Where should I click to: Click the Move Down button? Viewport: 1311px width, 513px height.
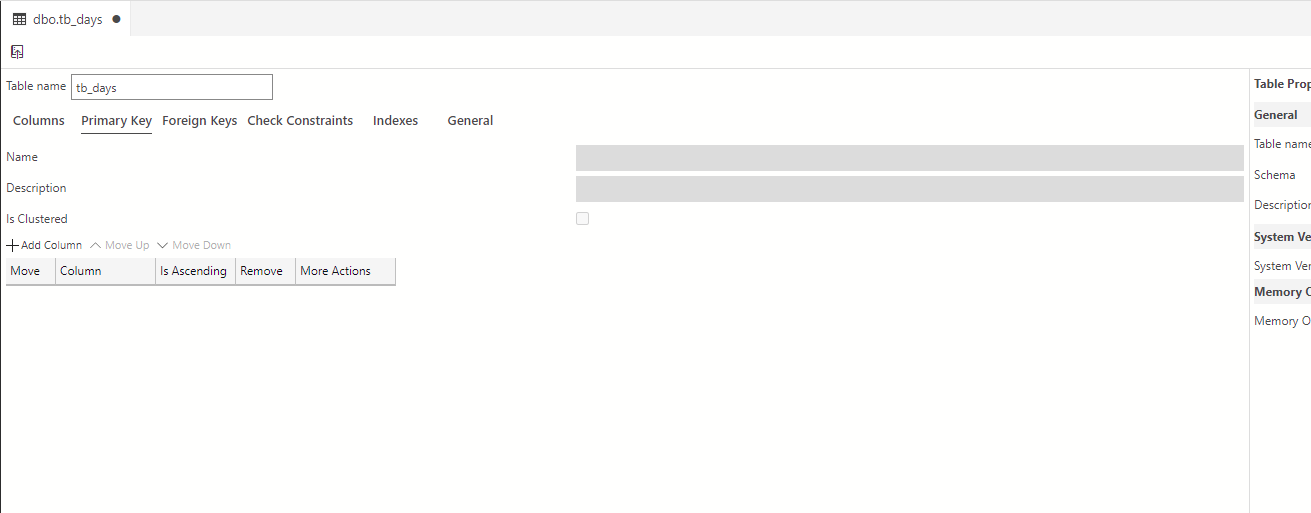coord(194,245)
